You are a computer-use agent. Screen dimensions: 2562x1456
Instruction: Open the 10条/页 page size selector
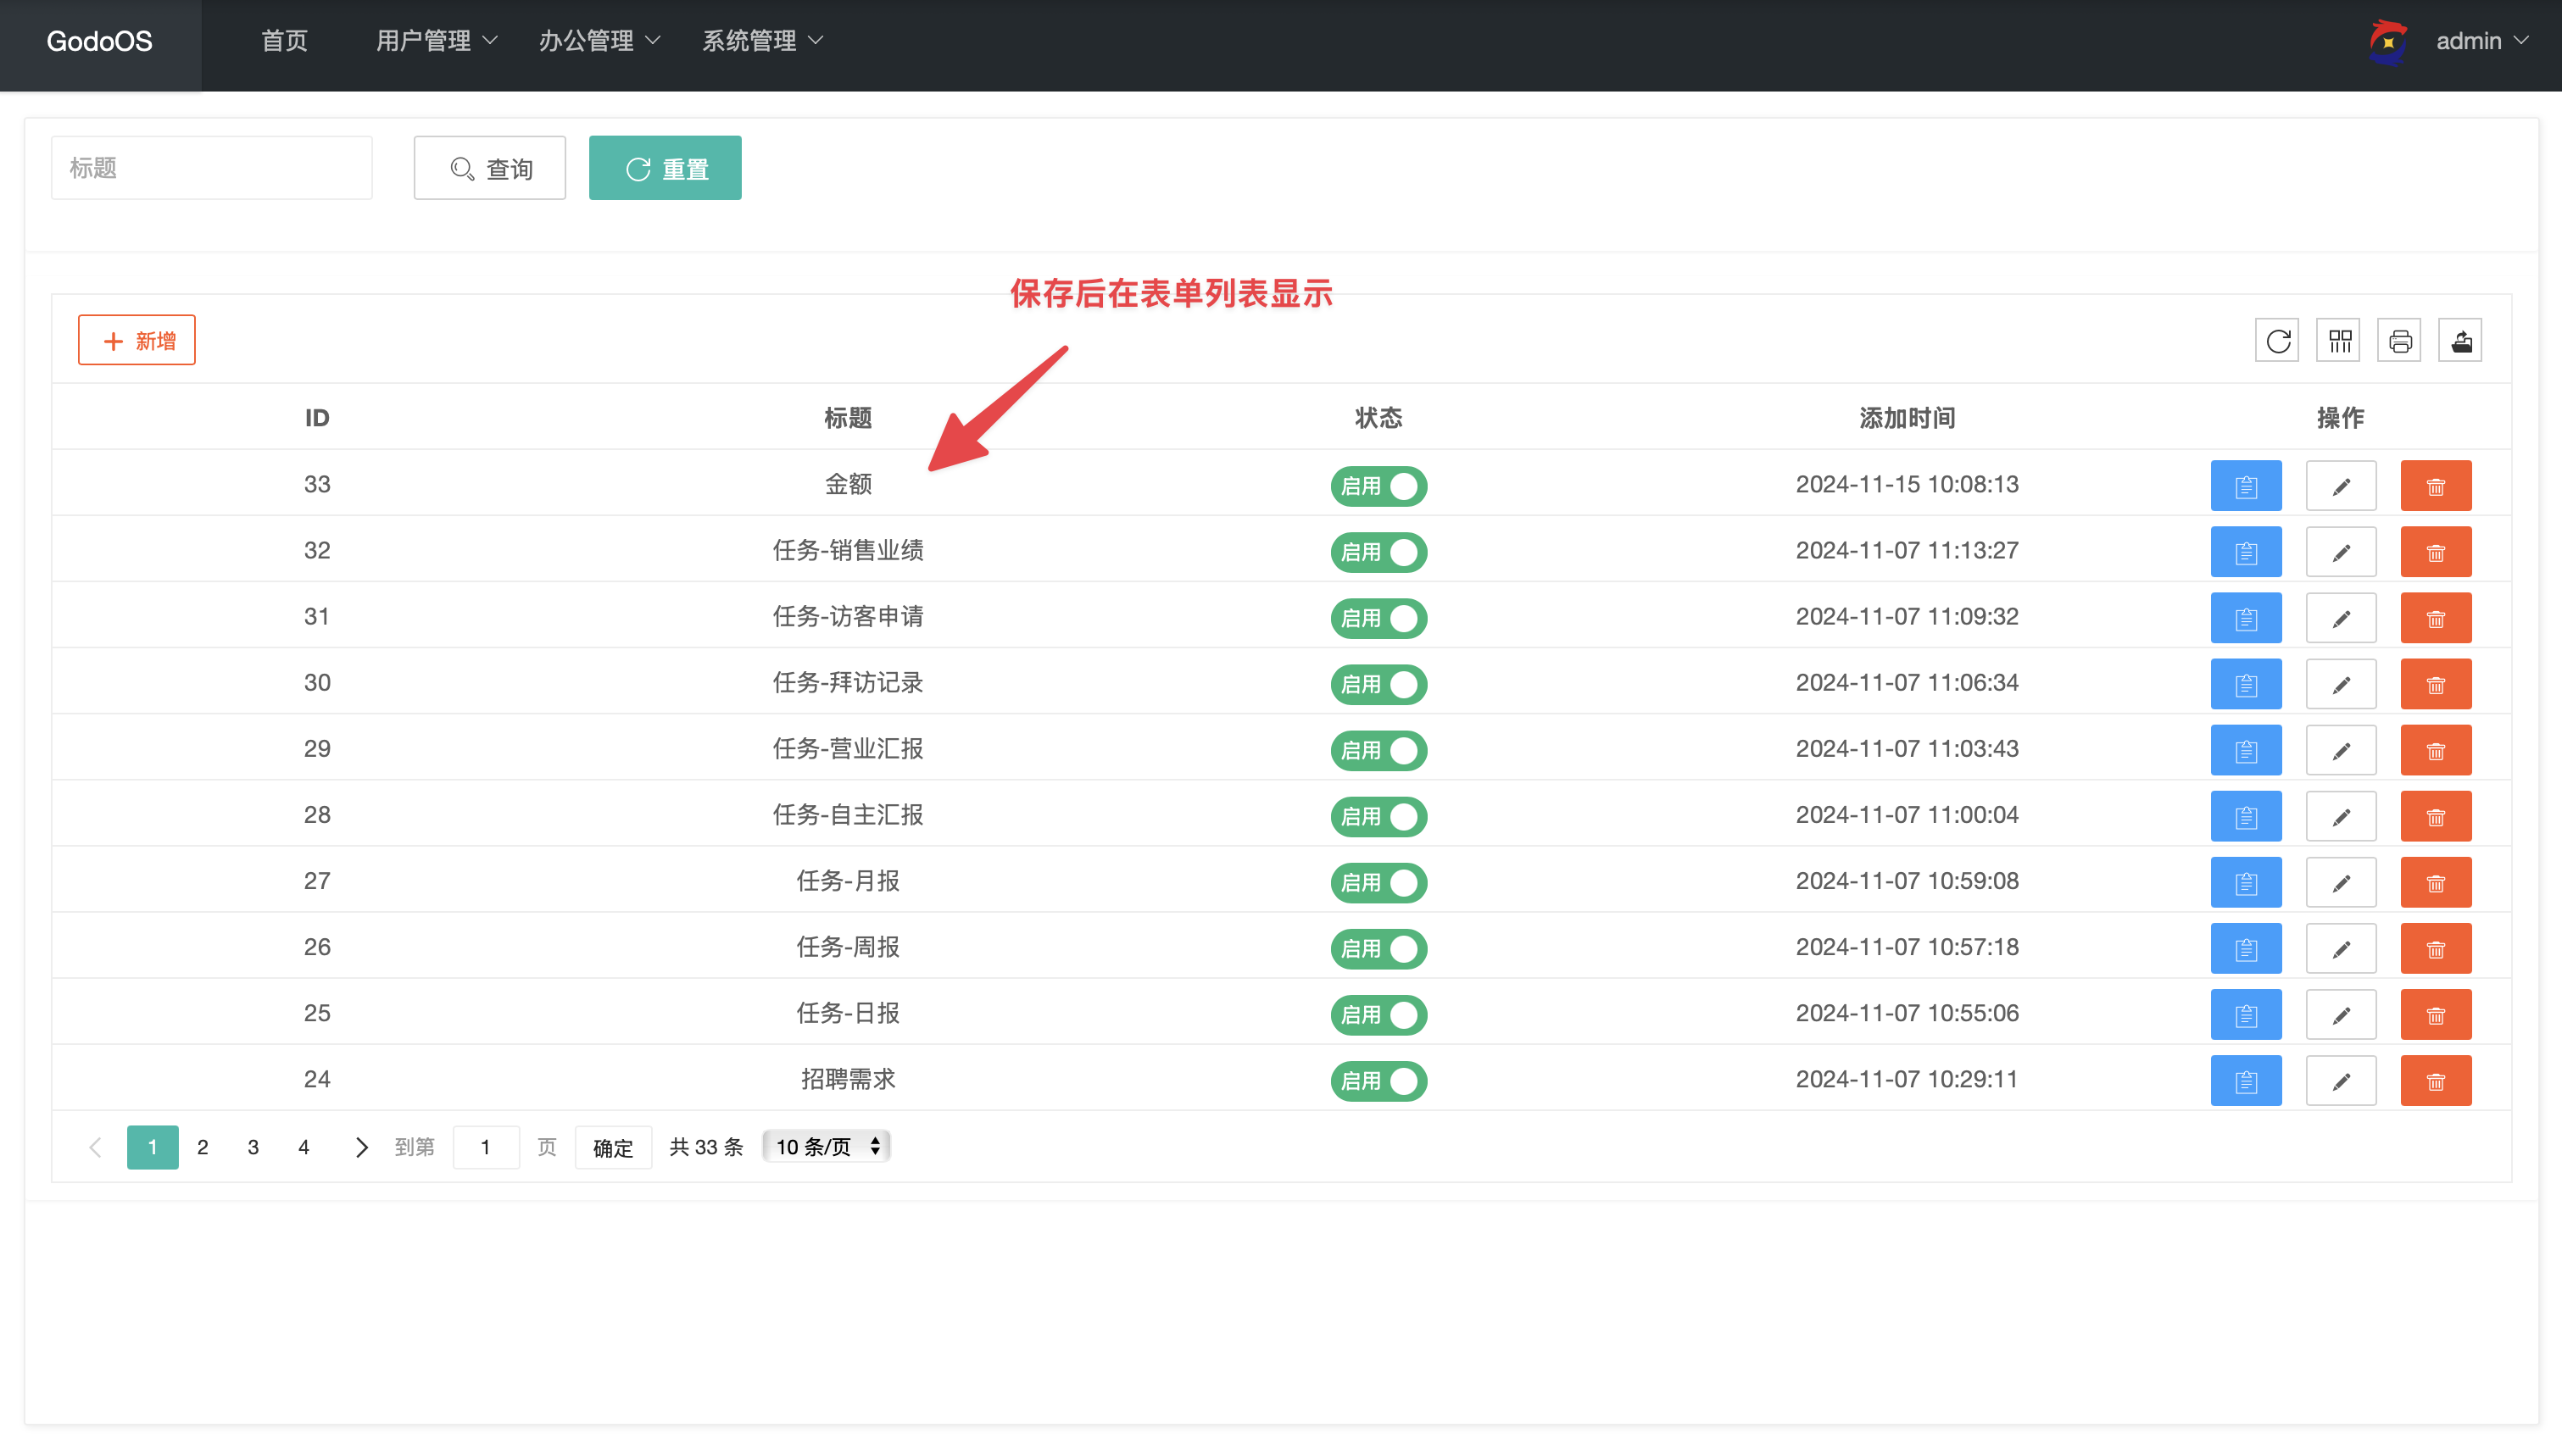click(x=825, y=1147)
